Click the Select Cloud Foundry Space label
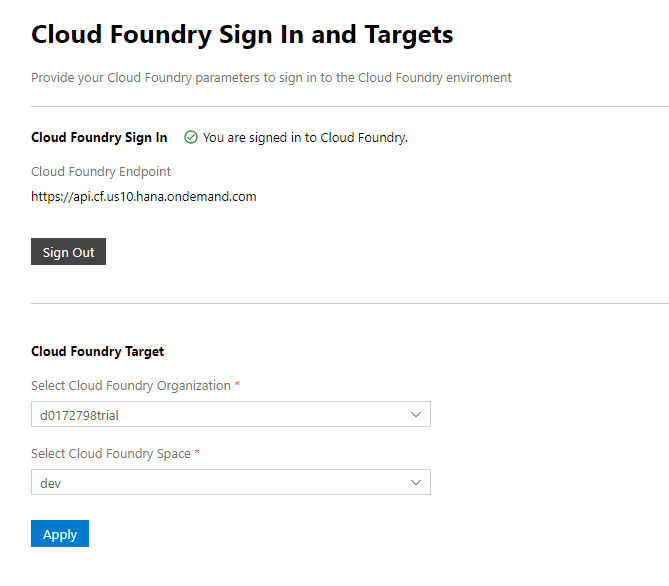This screenshot has width=669, height=586. 110,454
